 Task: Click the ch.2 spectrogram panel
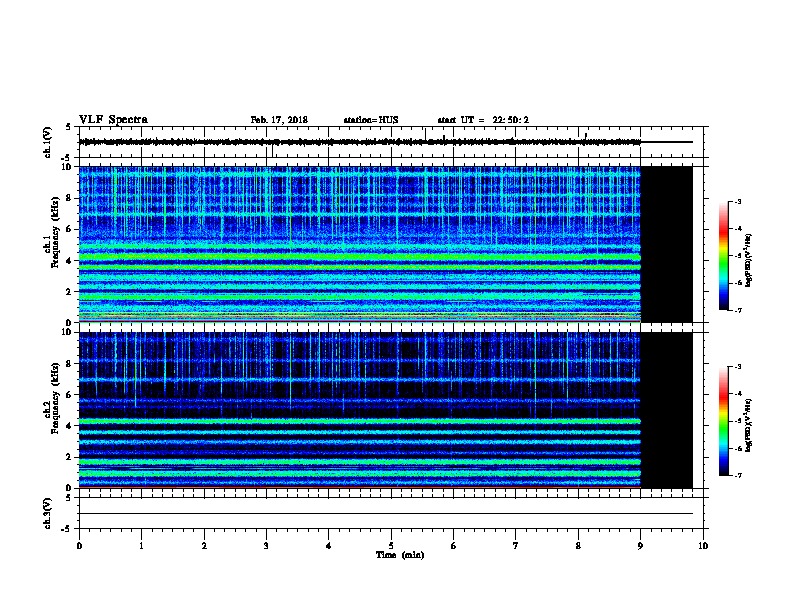tap(385, 410)
